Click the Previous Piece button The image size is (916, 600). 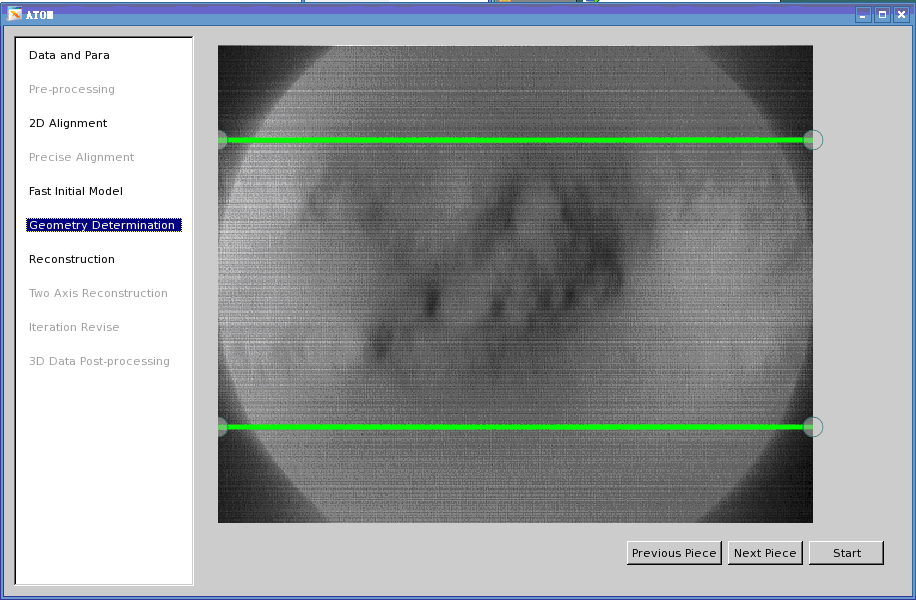pyautogui.click(x=674, y=553)
